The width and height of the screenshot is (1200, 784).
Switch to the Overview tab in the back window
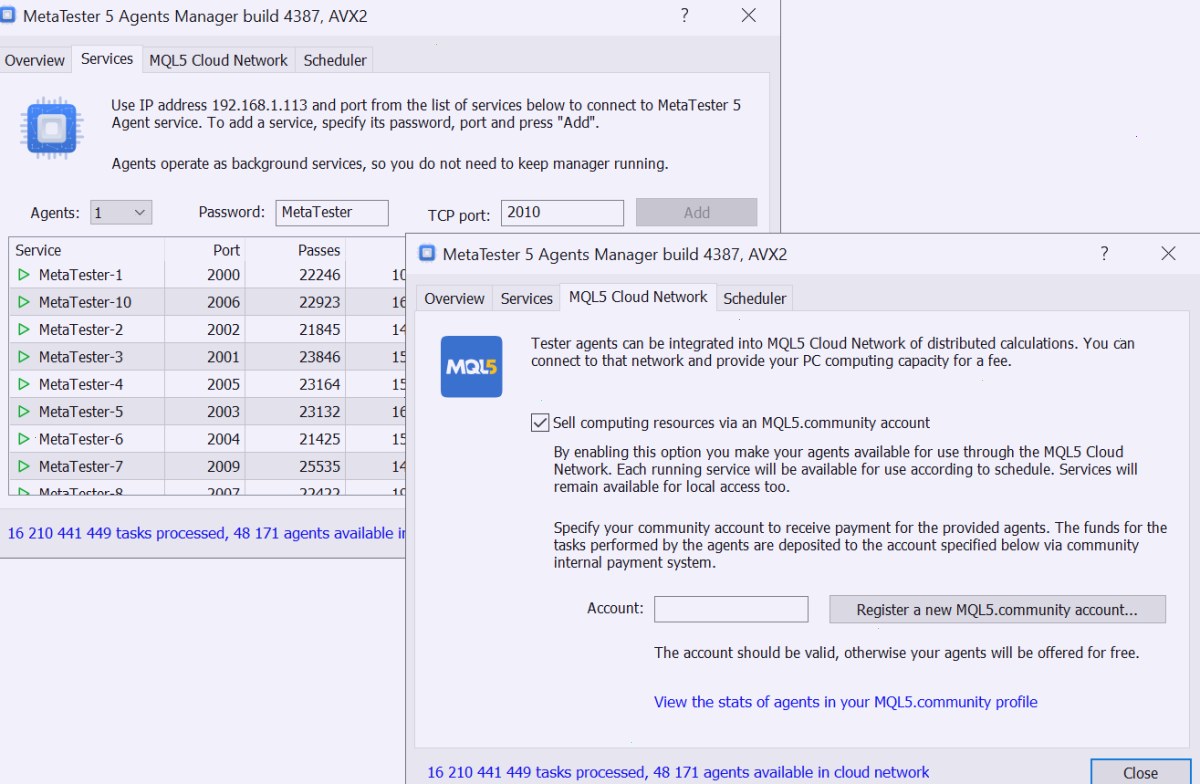(x=35, y=60)
